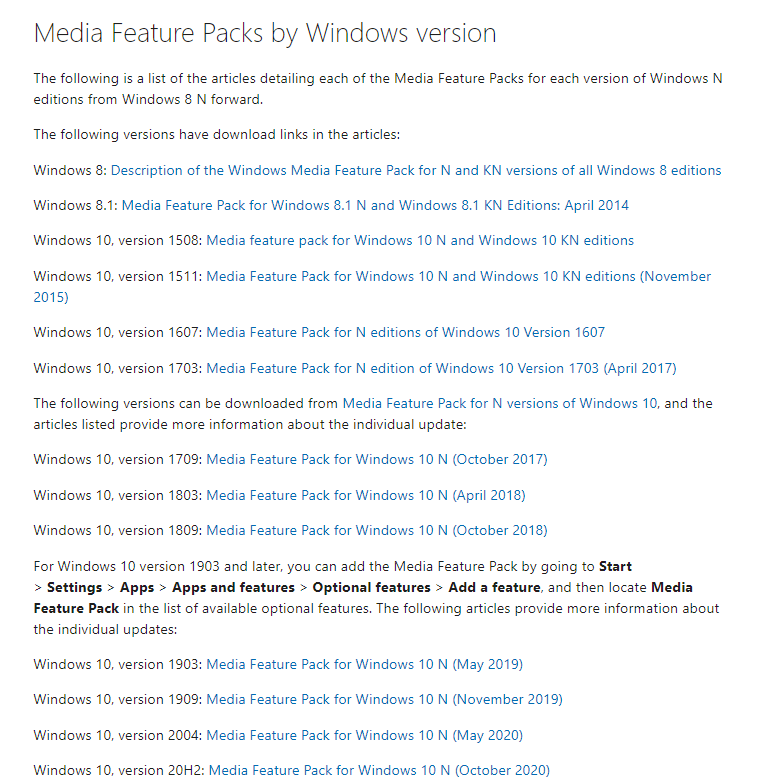Screen dimensions: 777x783
Task: Open the October 2017 Media Feature Pack link
Action: (x=376, y=459)
